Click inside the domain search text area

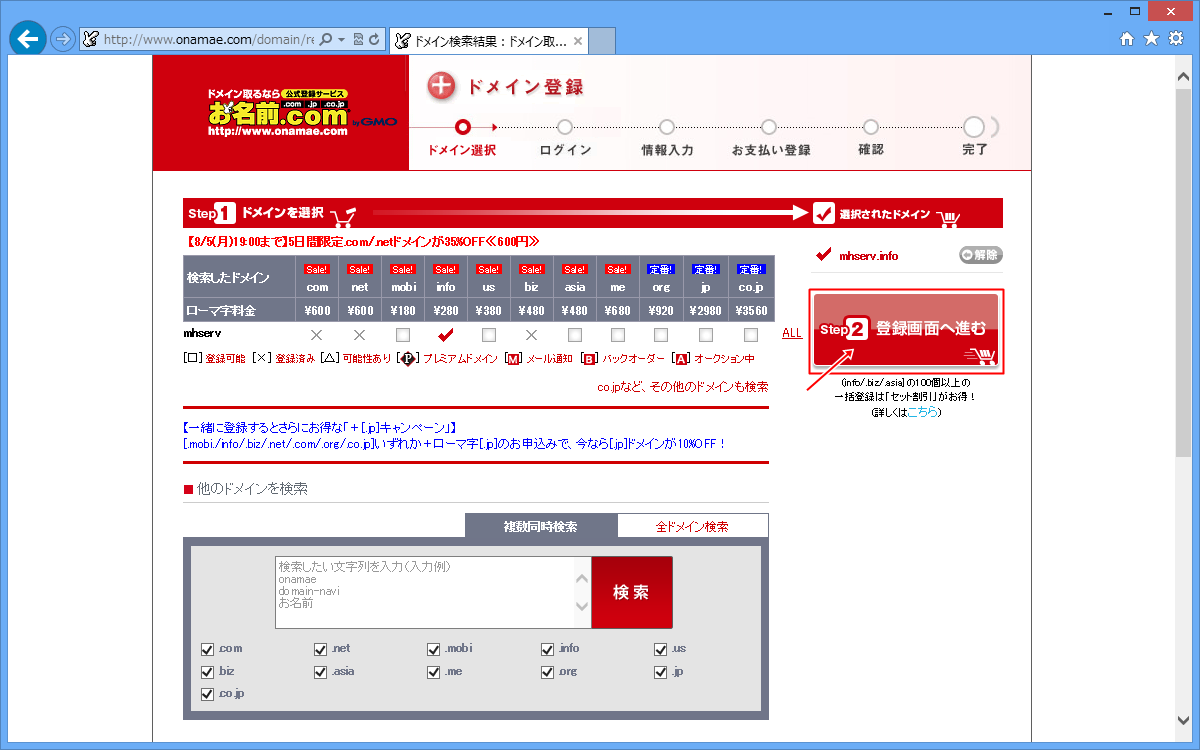(425, 592)
